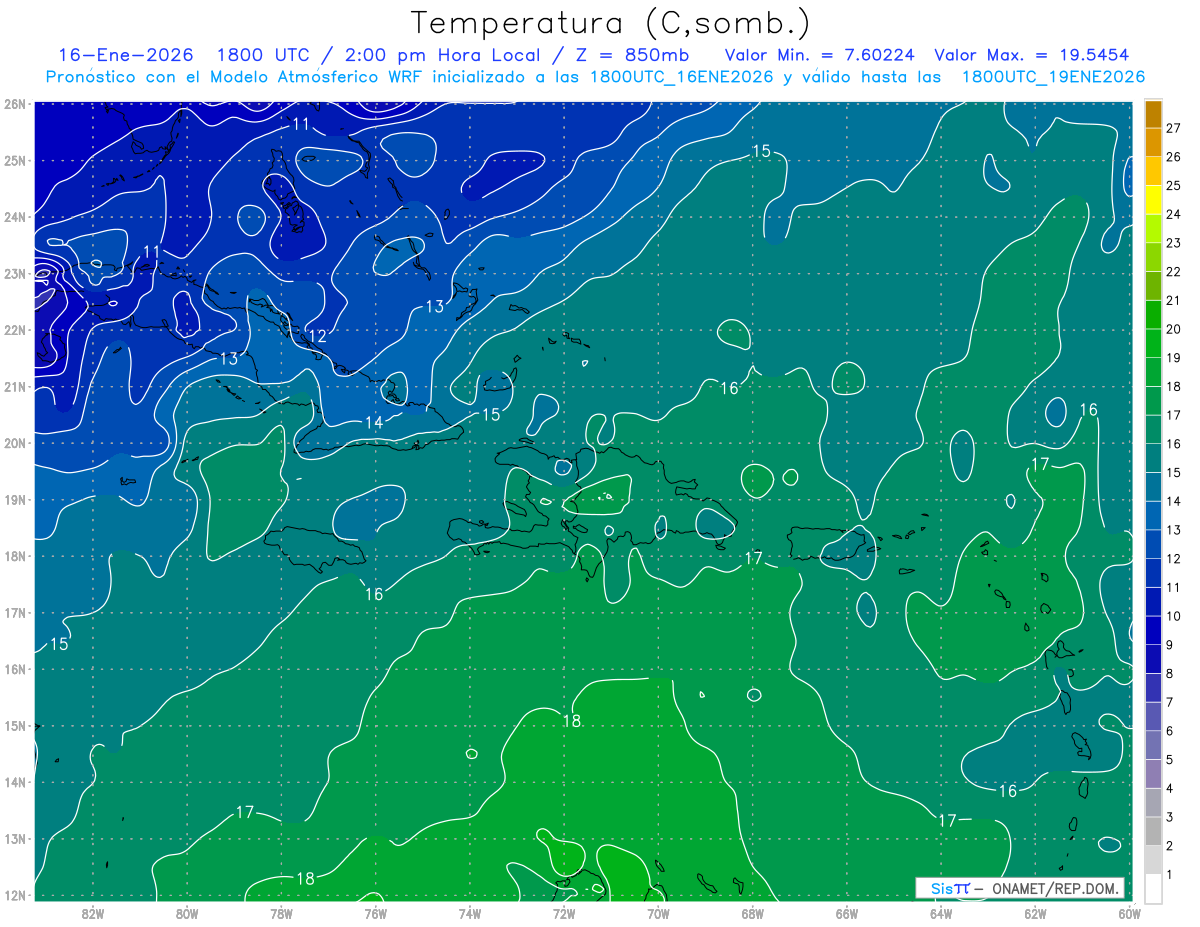Image resolution: width=1200 pixels, height=927 pixels.
Task: Click the title 'Temperatura (C,somb.)'
Action: 610,23
